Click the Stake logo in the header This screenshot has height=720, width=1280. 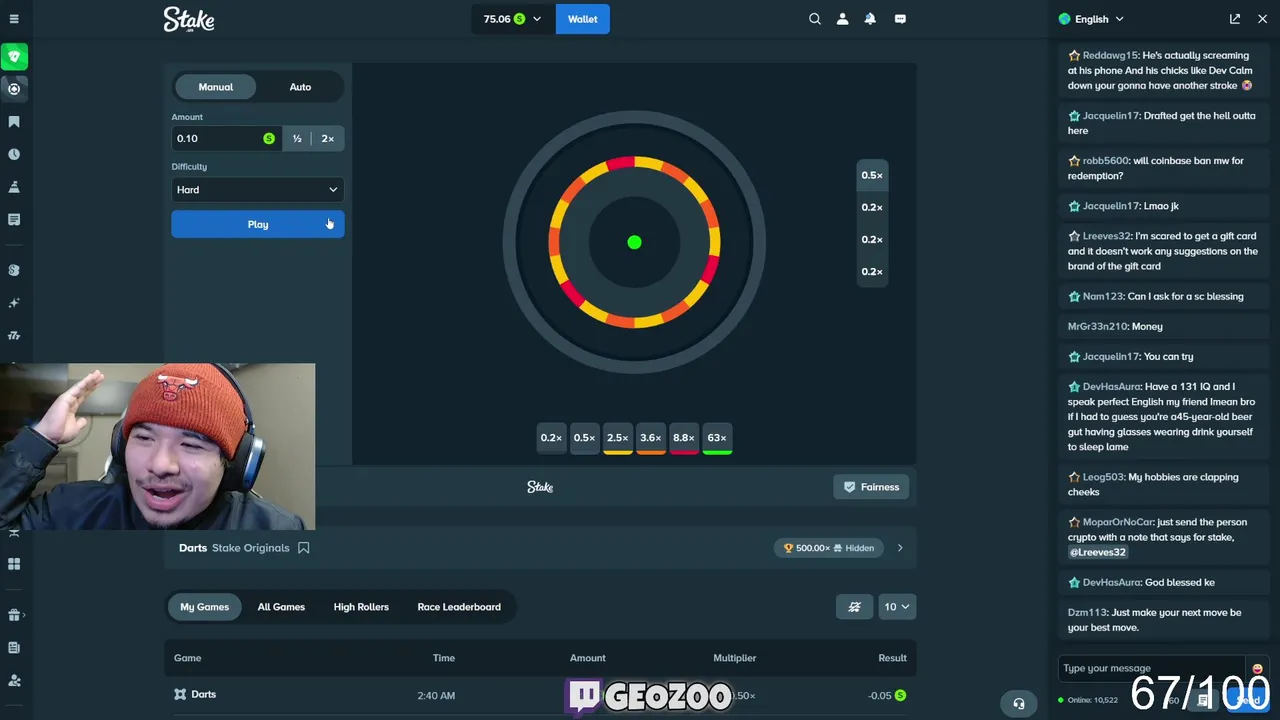189,19
